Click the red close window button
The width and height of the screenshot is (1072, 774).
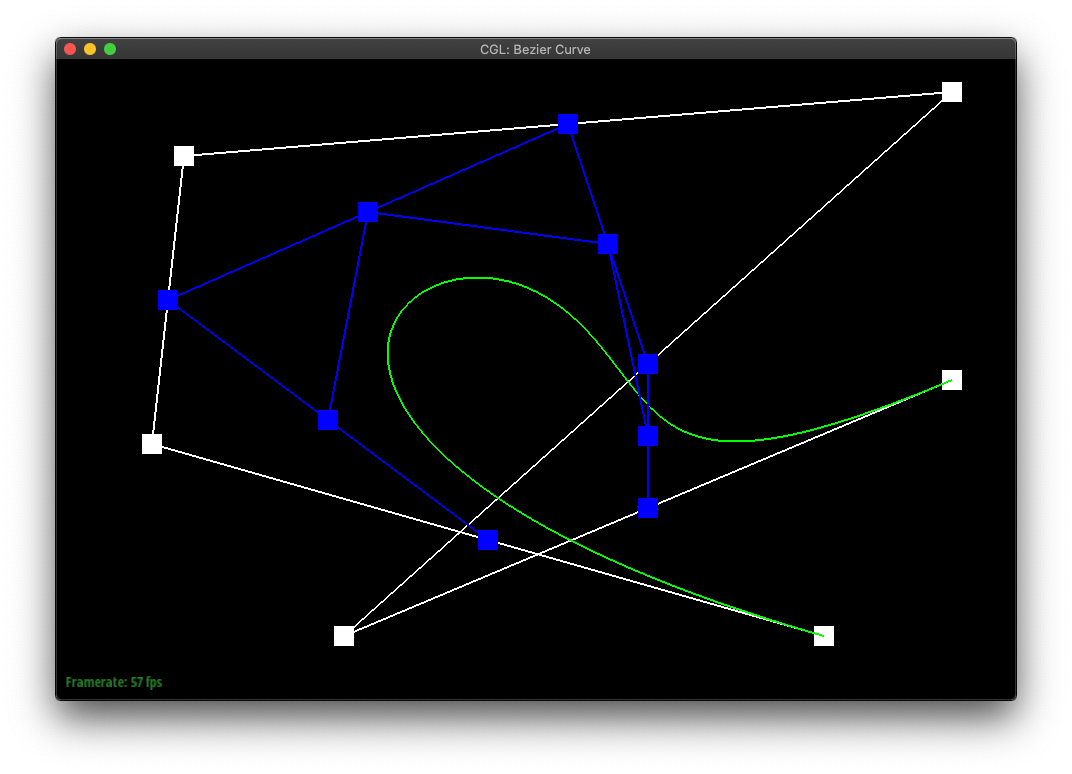[70, 49]
